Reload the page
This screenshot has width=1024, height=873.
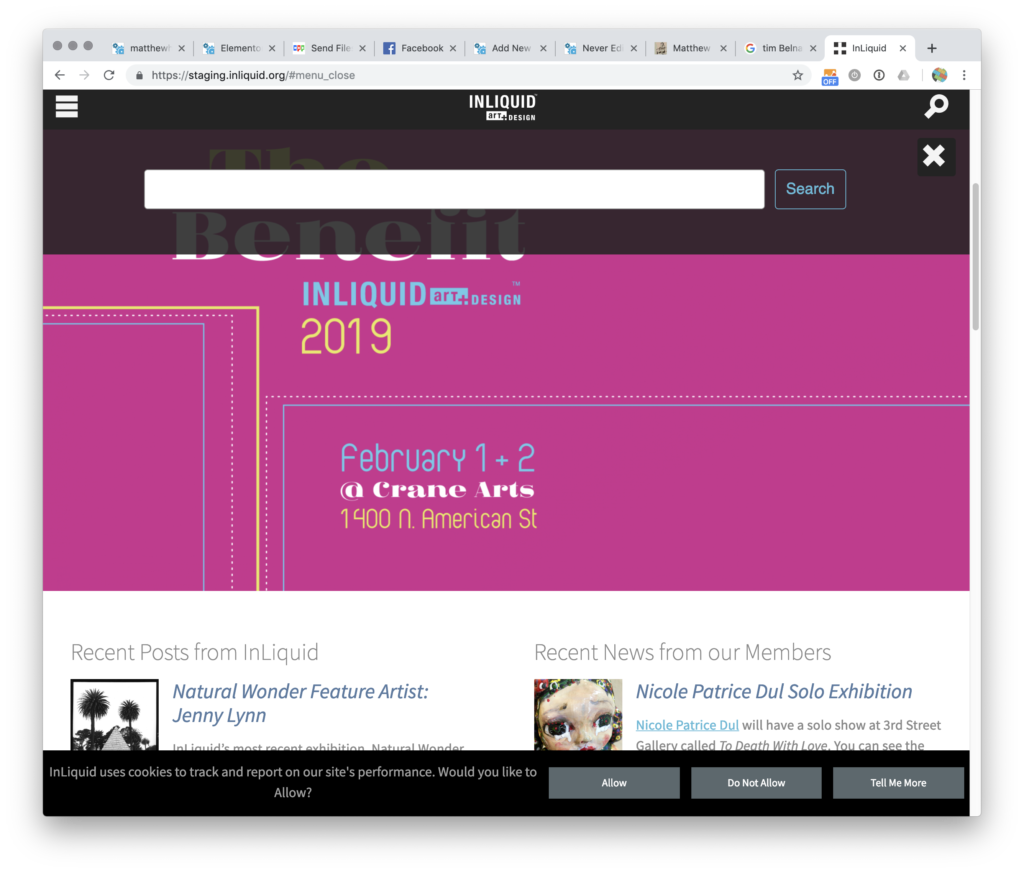pos(109,75)
